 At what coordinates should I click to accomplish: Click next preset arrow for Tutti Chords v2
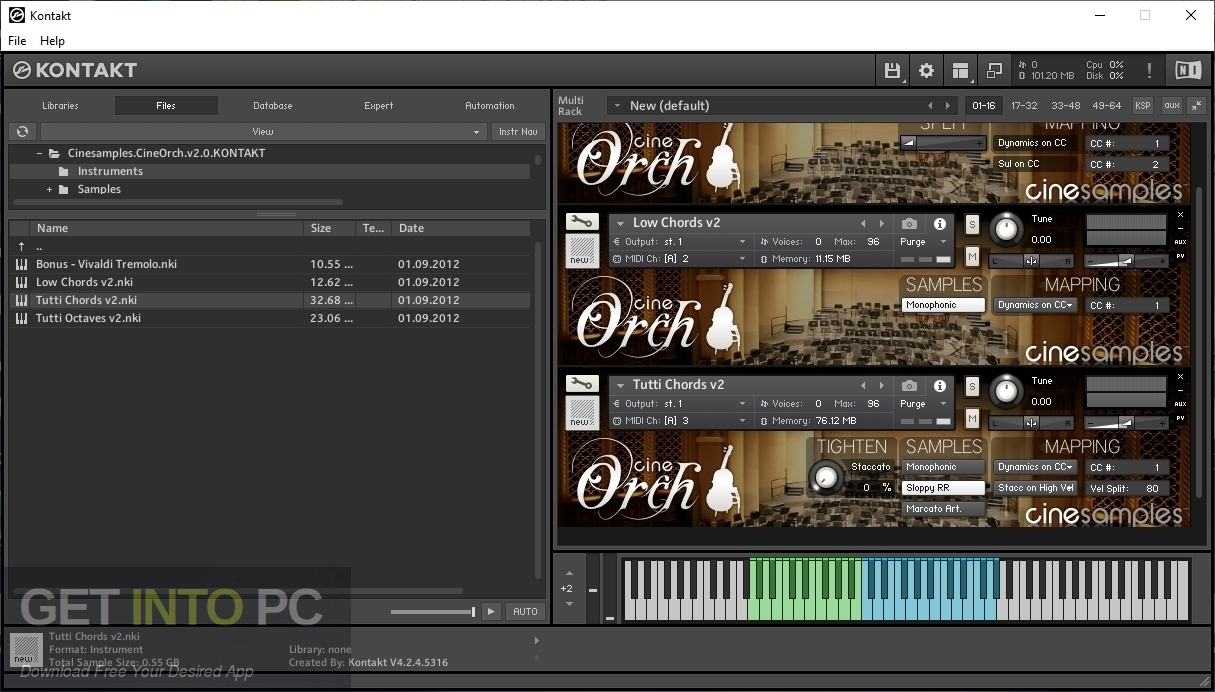click(881, 385)
